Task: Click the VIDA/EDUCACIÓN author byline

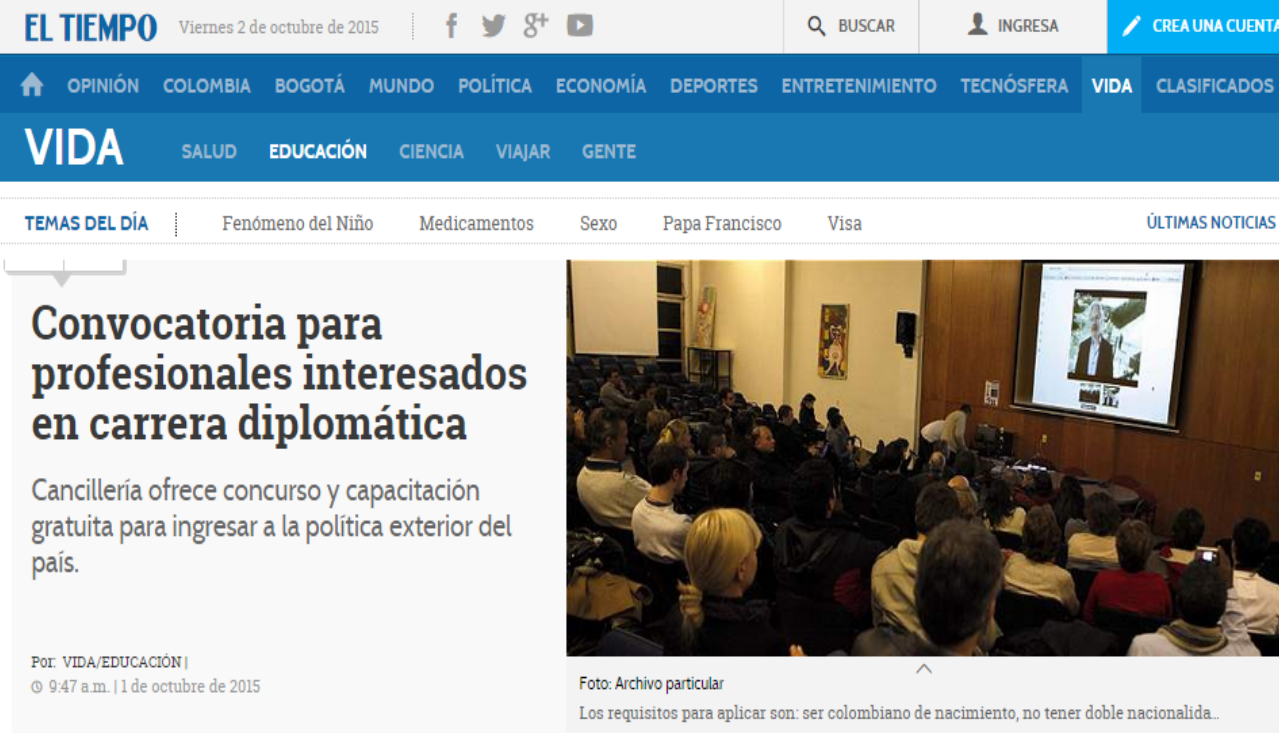Action: 122,662
